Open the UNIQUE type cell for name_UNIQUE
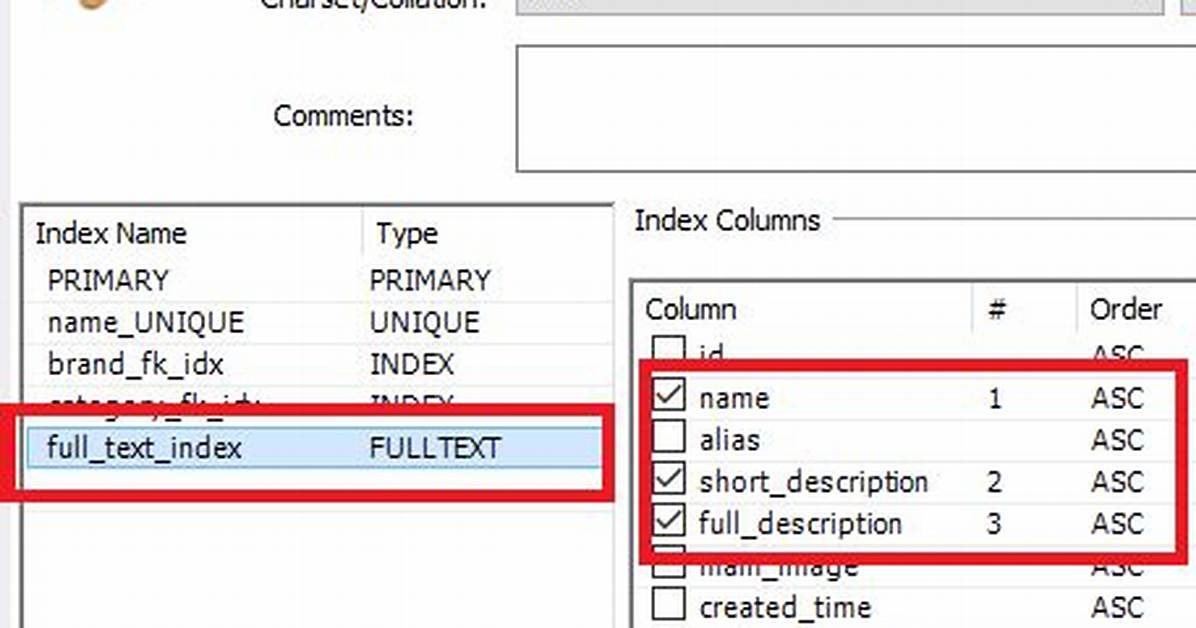1196x628 pixels. [x=425, y=323]
